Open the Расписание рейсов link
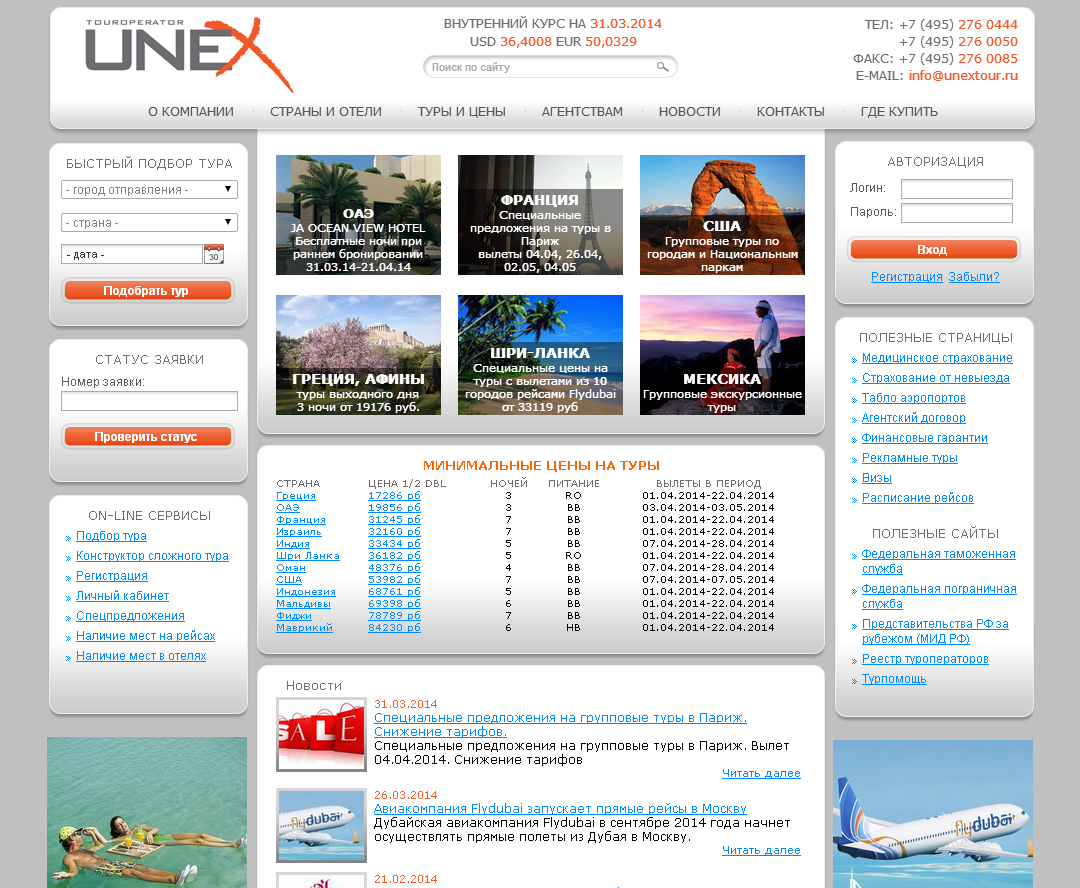 [x=917, y=497]
